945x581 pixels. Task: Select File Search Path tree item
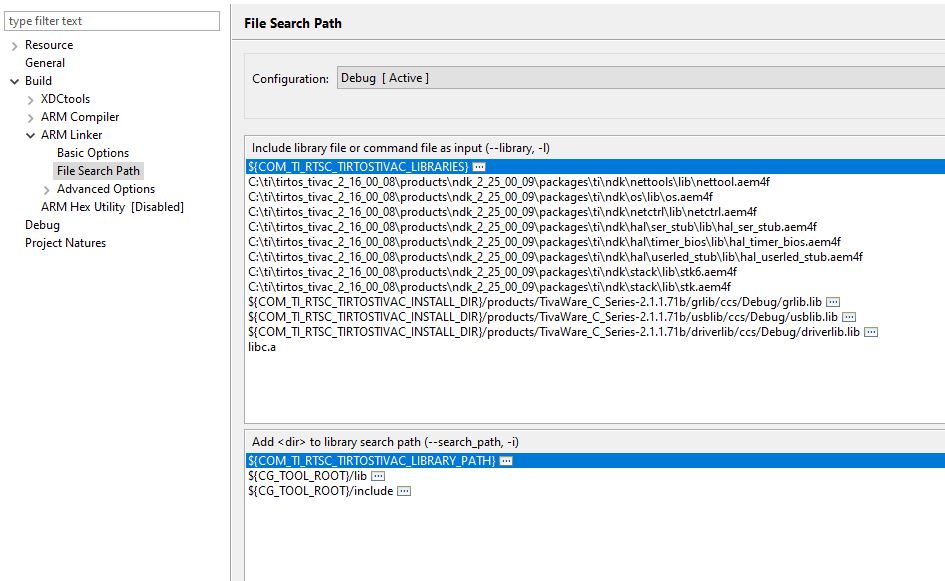pyautogui.click(x=98, y=171)
